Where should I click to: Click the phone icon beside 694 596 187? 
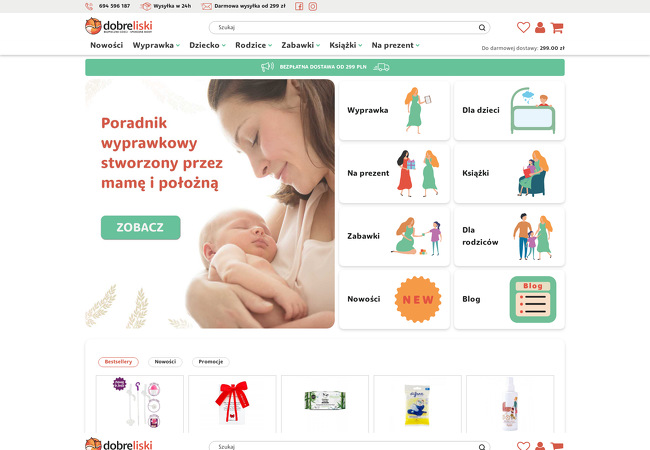89,6
